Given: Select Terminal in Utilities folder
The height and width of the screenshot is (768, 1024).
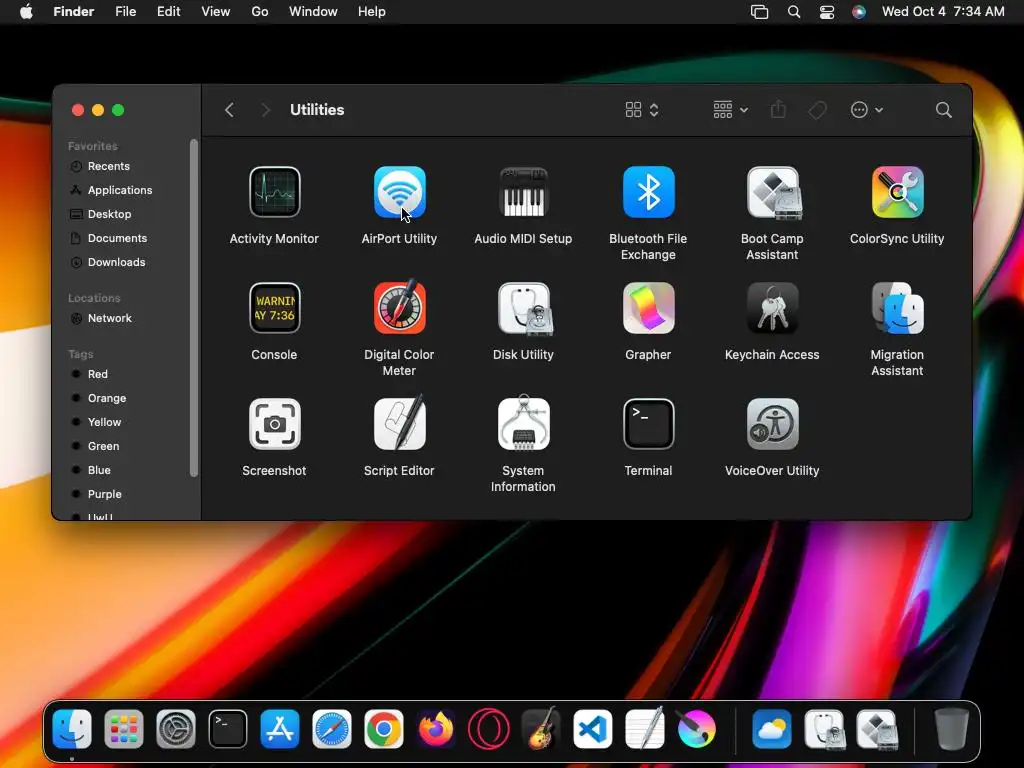Looking at the screenshot, I should (648, 424).
